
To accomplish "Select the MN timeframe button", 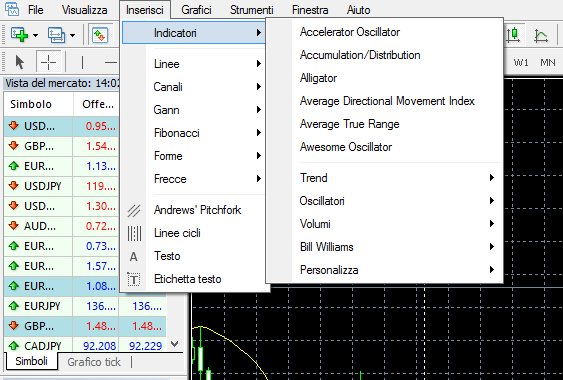I will pos(548,62).
